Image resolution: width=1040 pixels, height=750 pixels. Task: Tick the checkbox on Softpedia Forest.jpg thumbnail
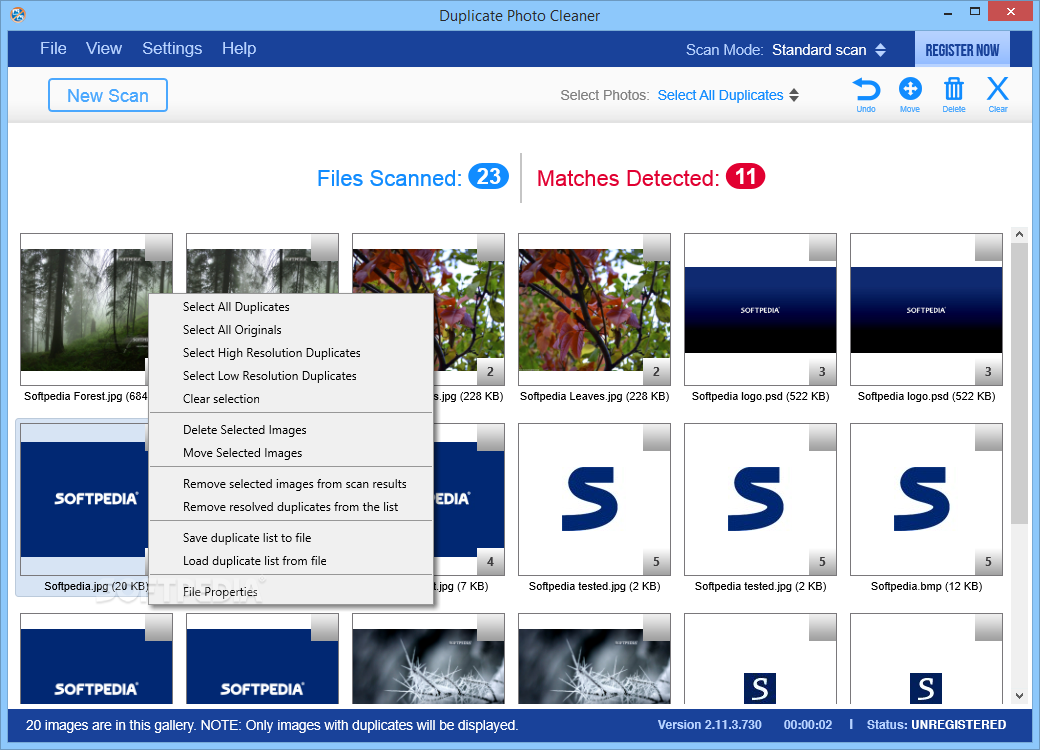[x=159, y=247]
